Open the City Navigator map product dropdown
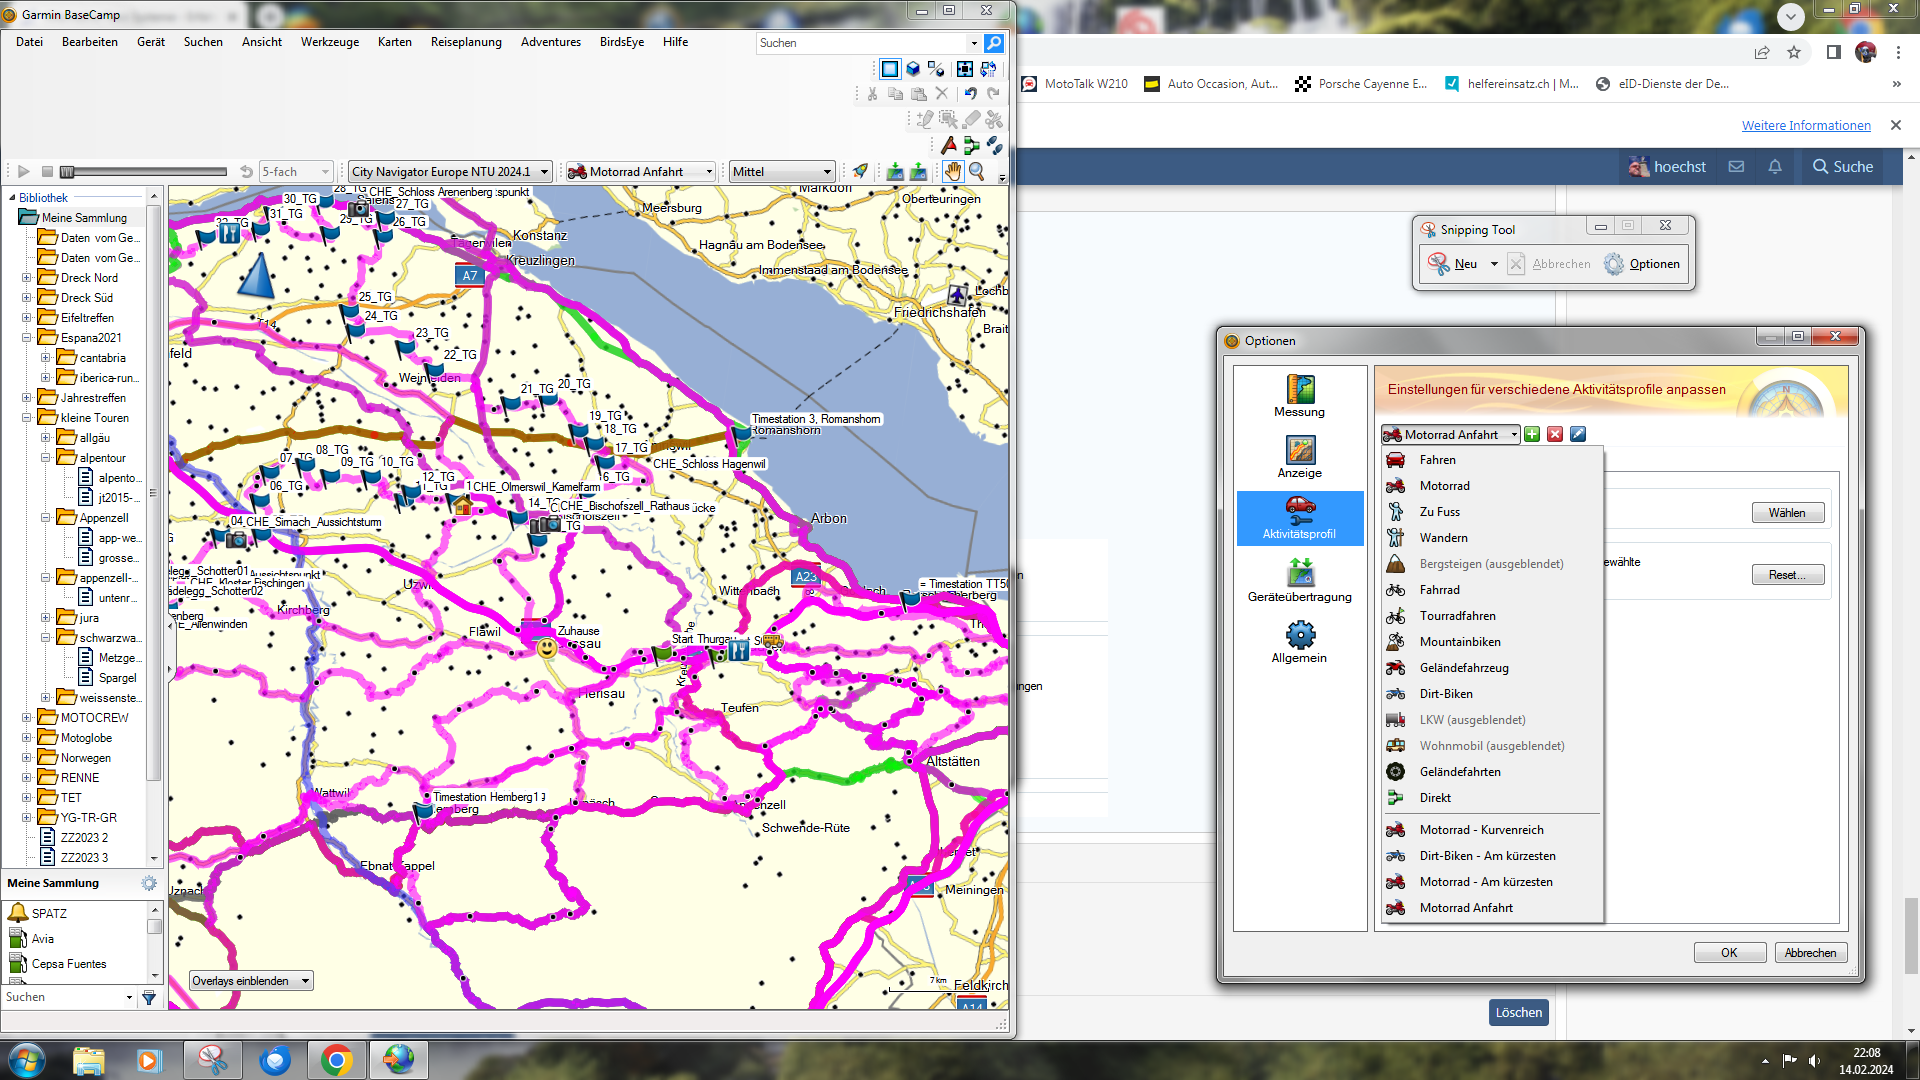The height and width of the screenshot is (1080, 1920). tap(544, 172)
